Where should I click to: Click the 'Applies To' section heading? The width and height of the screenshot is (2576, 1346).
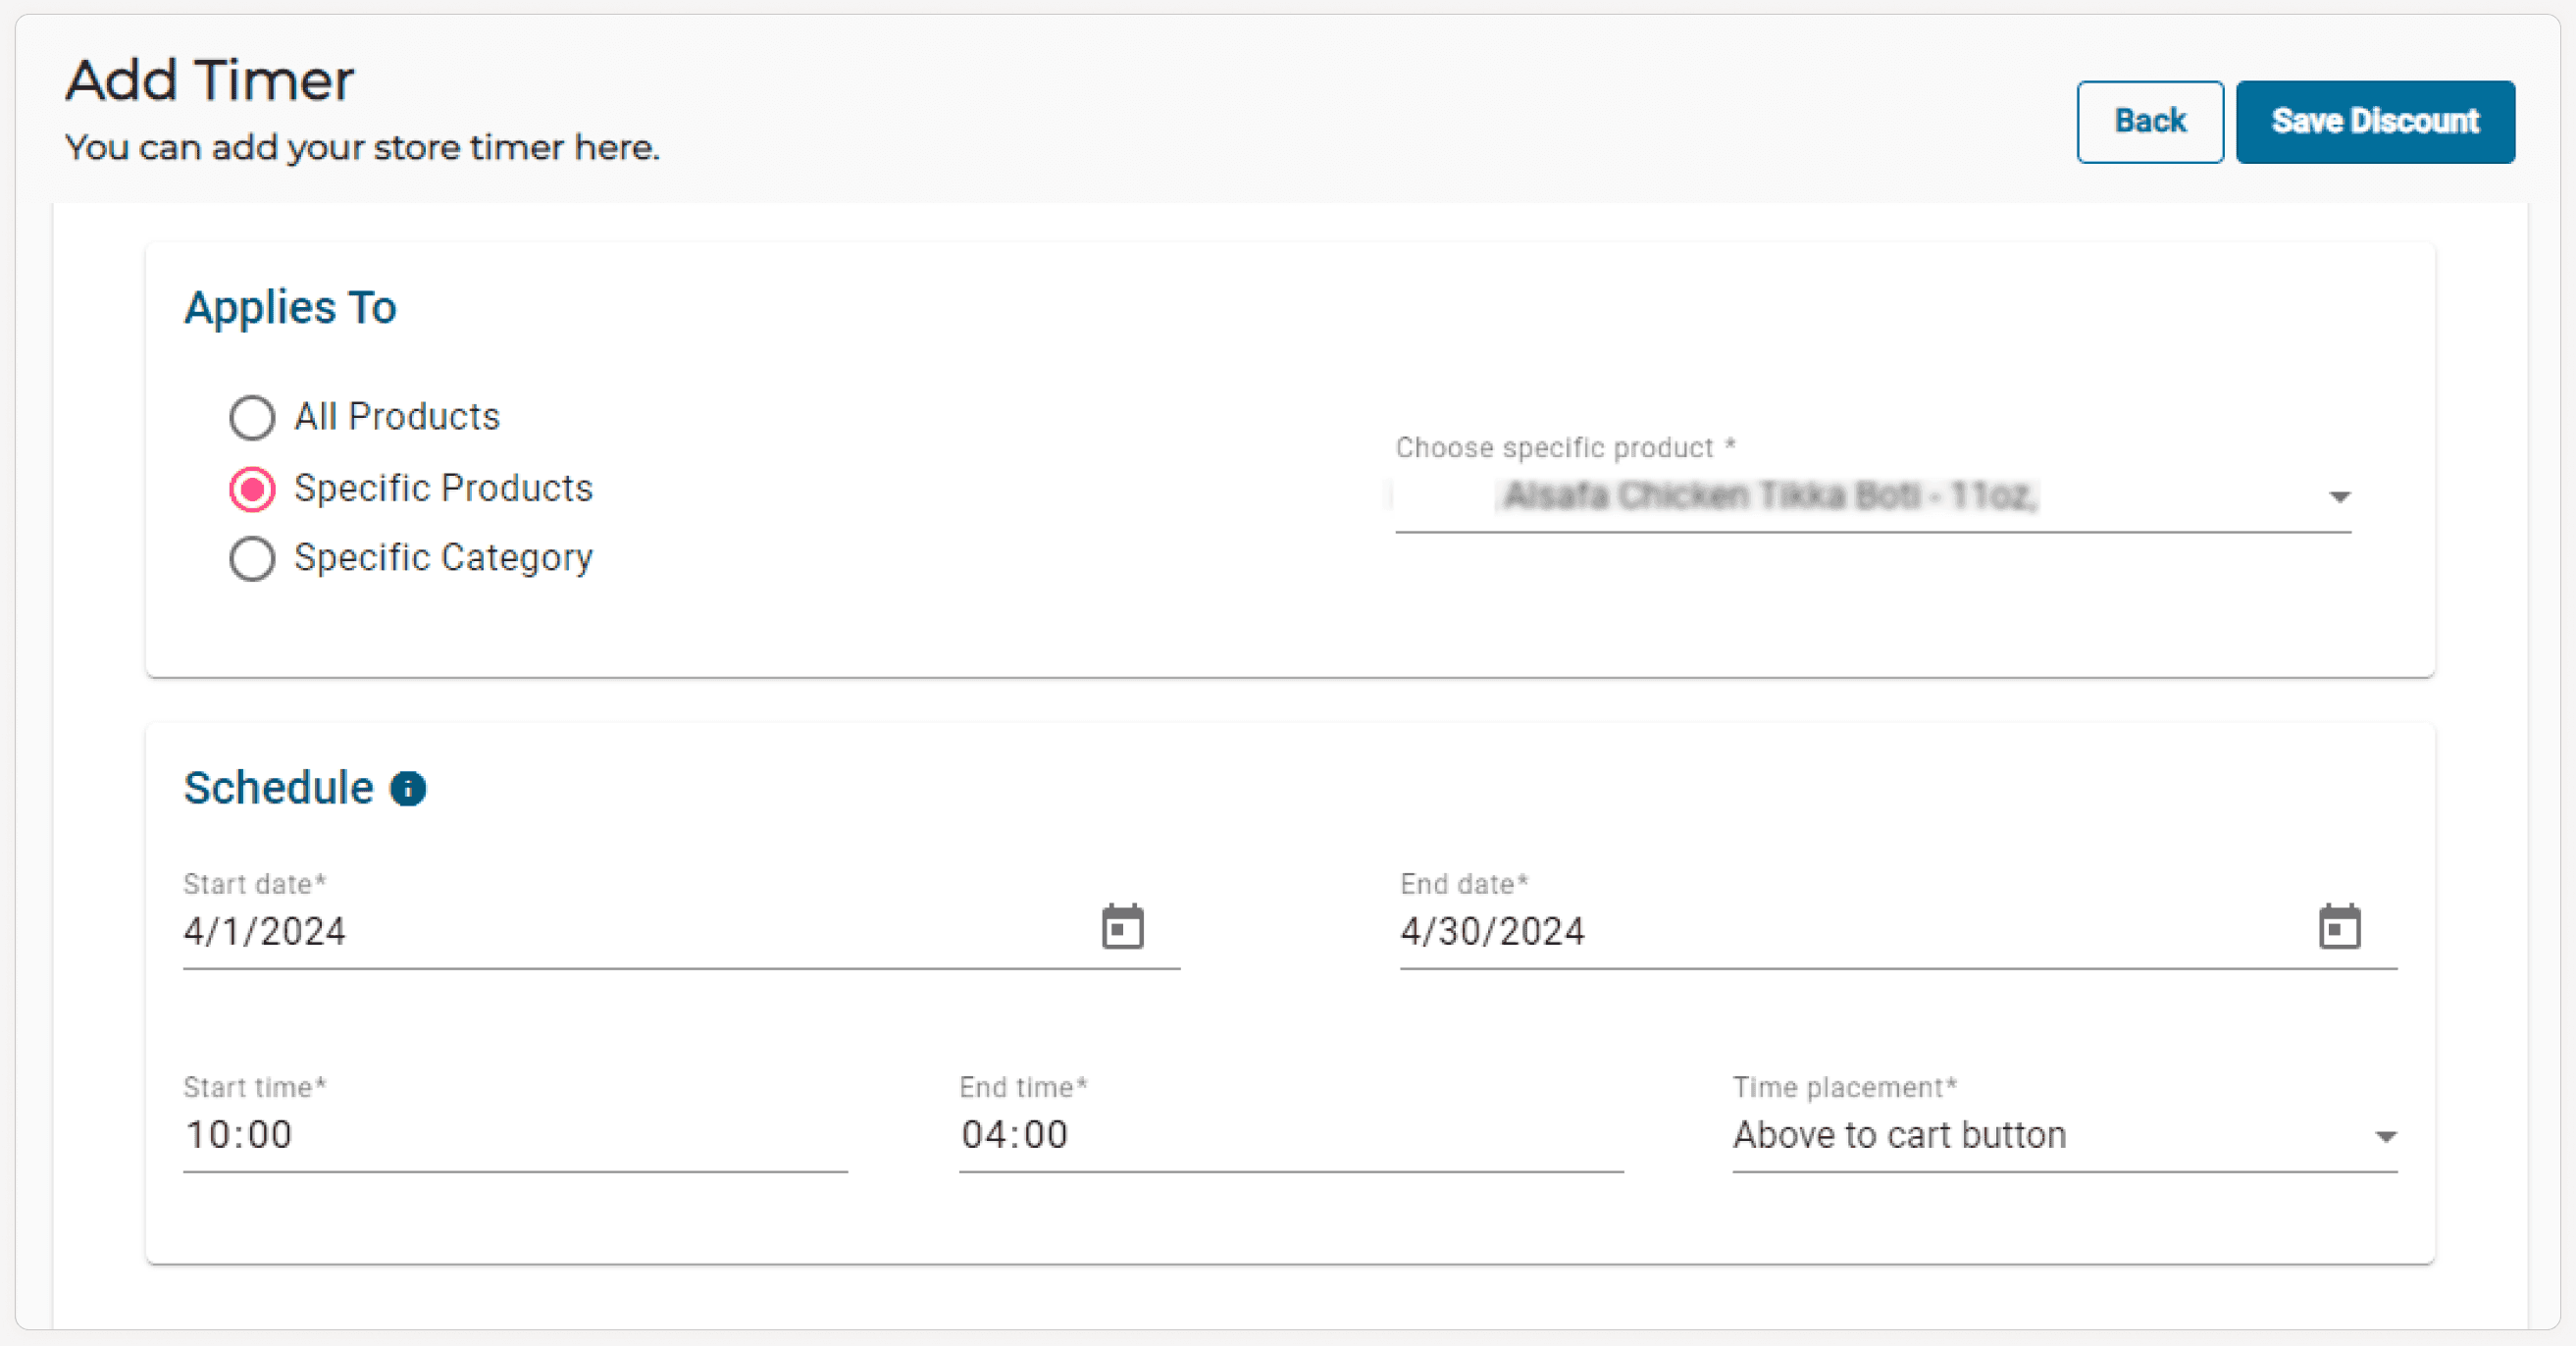coord(290,307)
